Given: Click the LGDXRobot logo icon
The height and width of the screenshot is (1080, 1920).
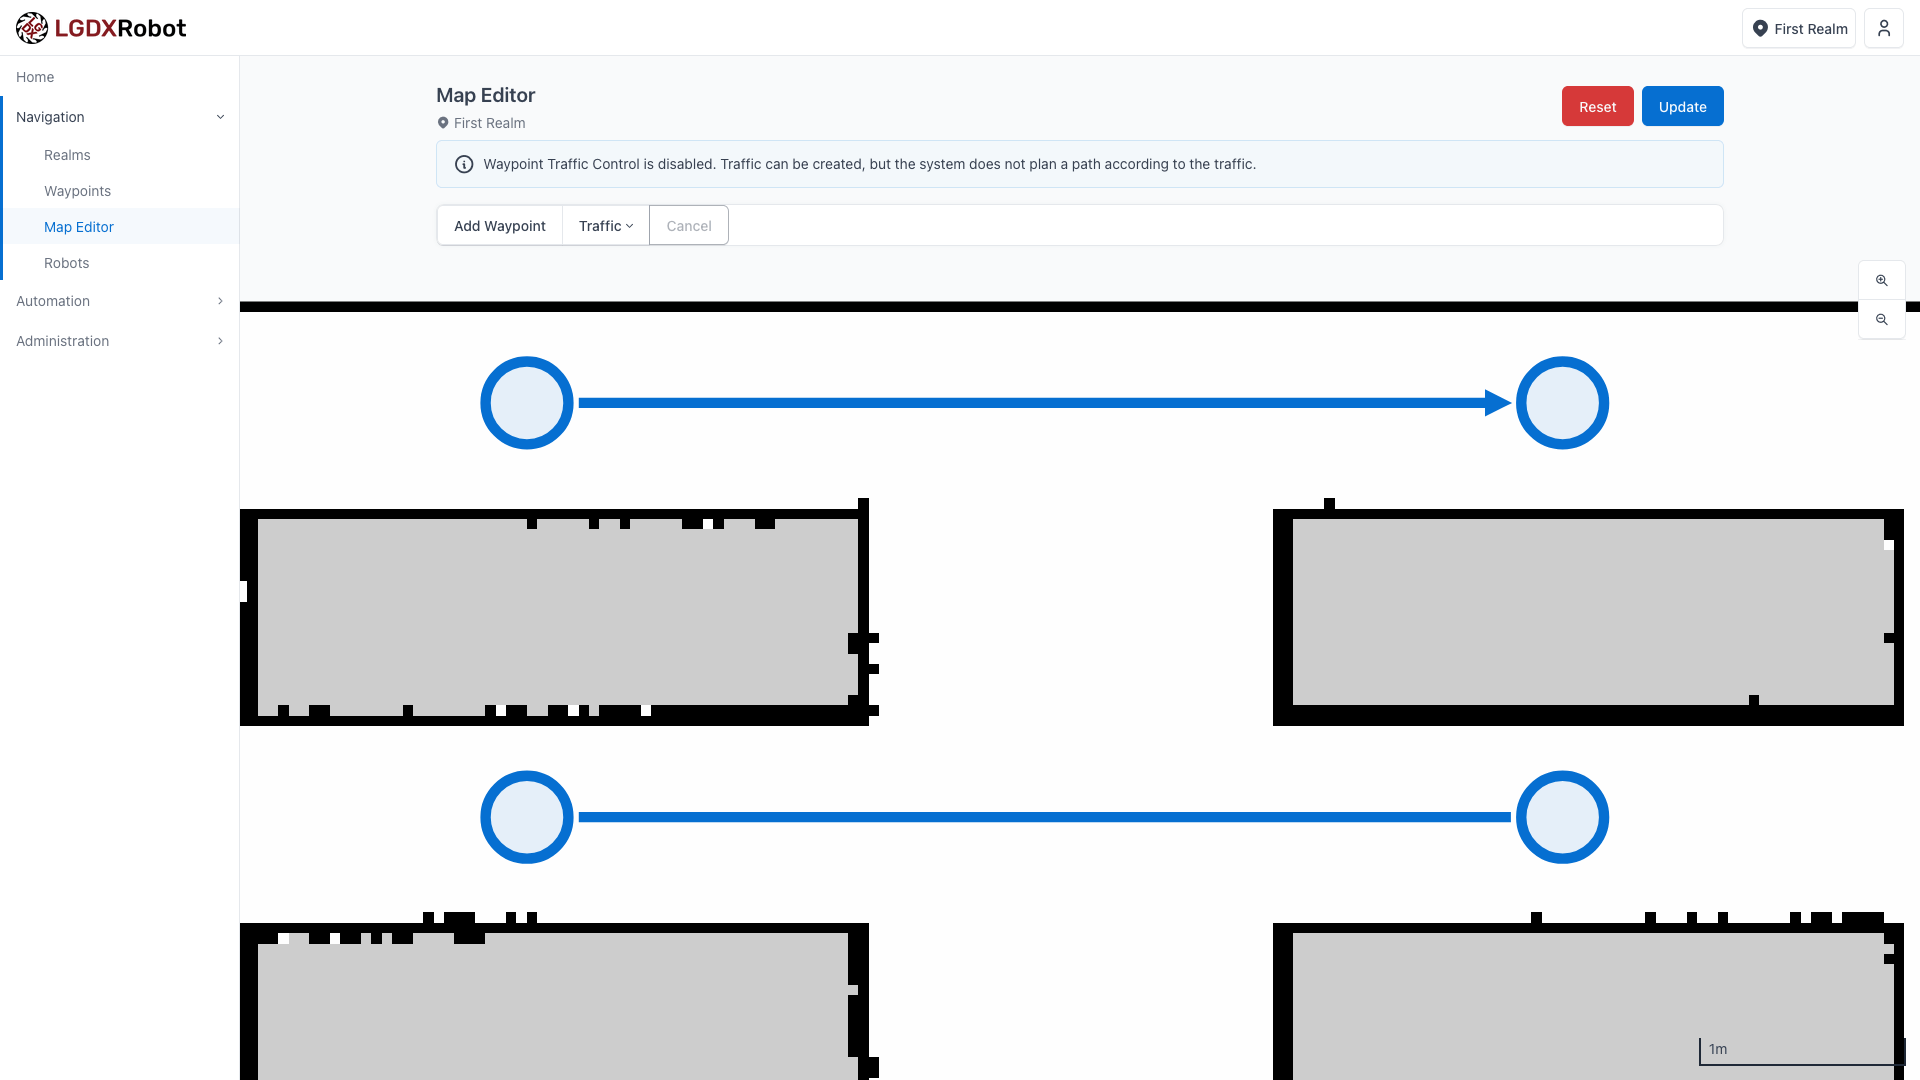Looking at the screenshot, I should click(32, 28).
